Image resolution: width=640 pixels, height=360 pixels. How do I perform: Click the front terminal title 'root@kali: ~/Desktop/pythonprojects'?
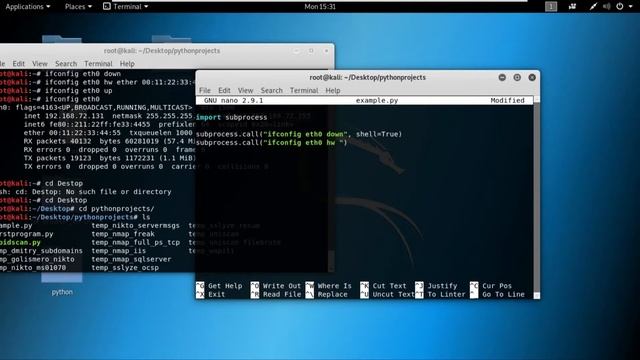pos(367,78)
